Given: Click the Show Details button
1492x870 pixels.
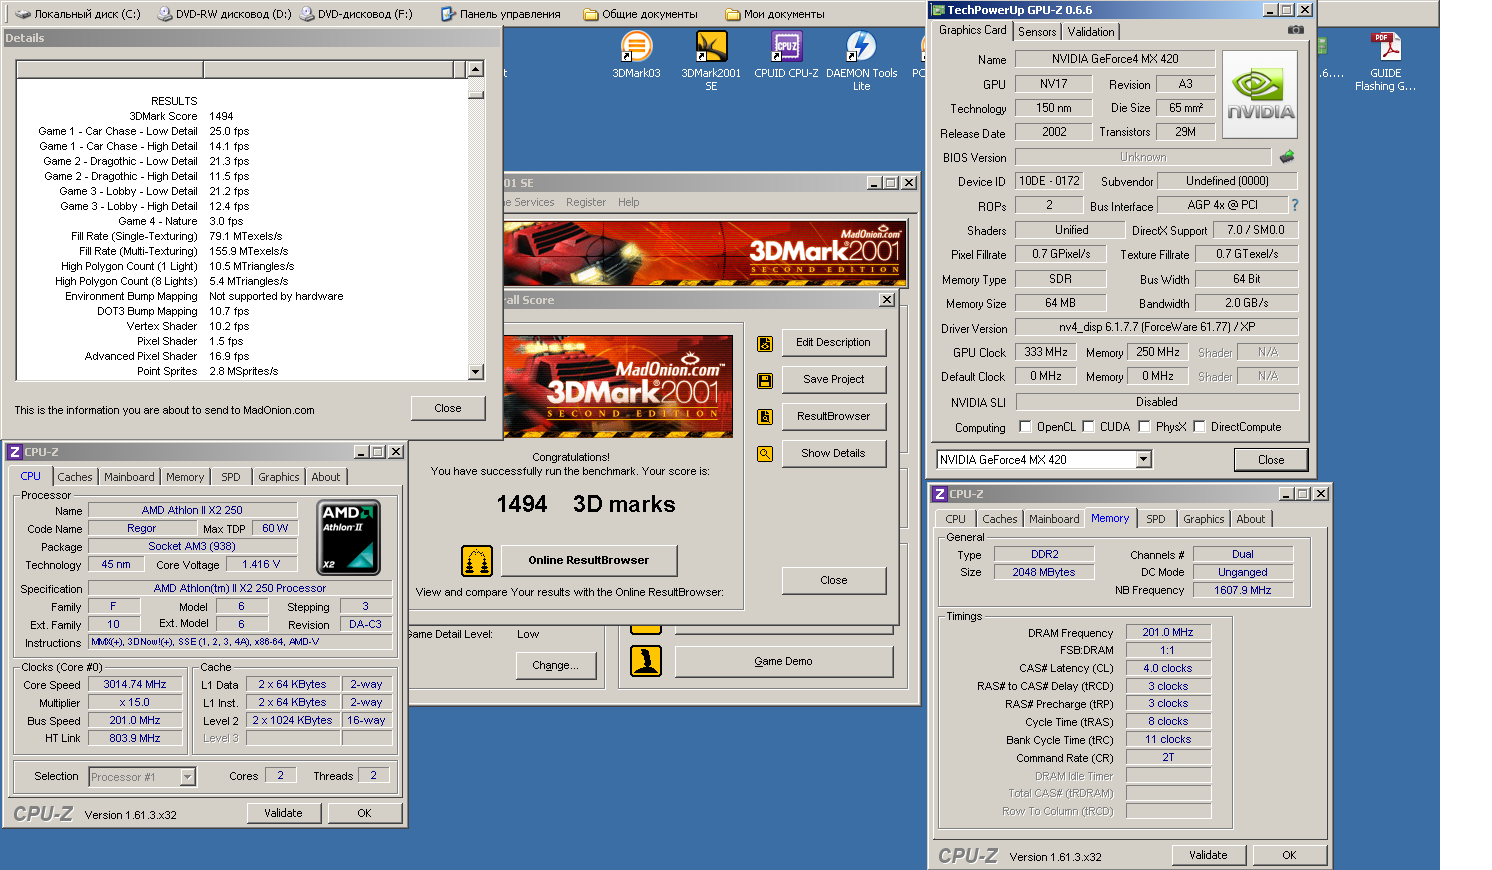Looking at the screenshot, I should (x=833, y=454).
